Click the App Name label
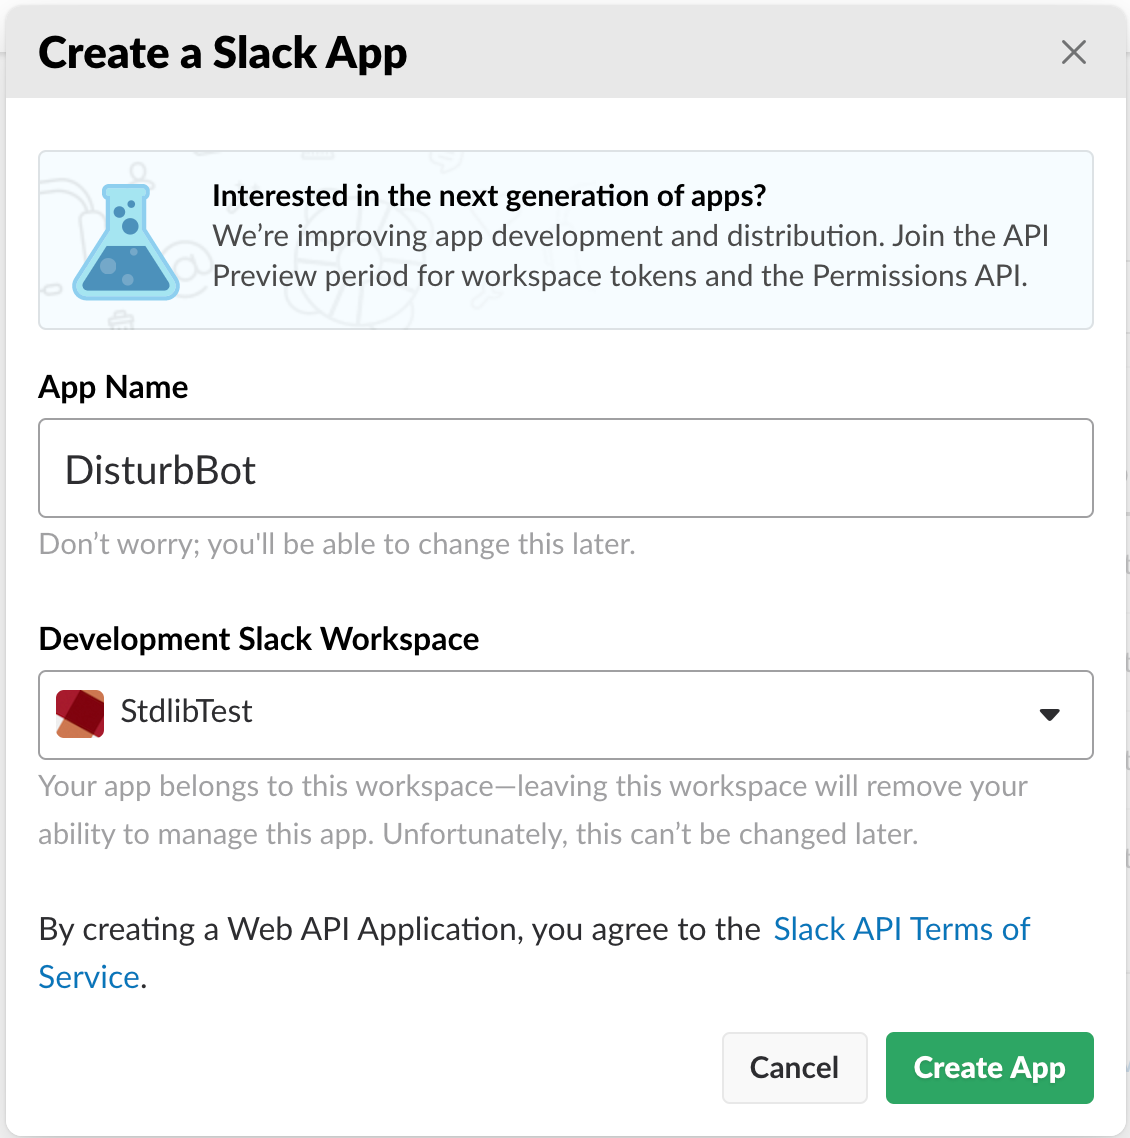 click(x=112, y=387)
